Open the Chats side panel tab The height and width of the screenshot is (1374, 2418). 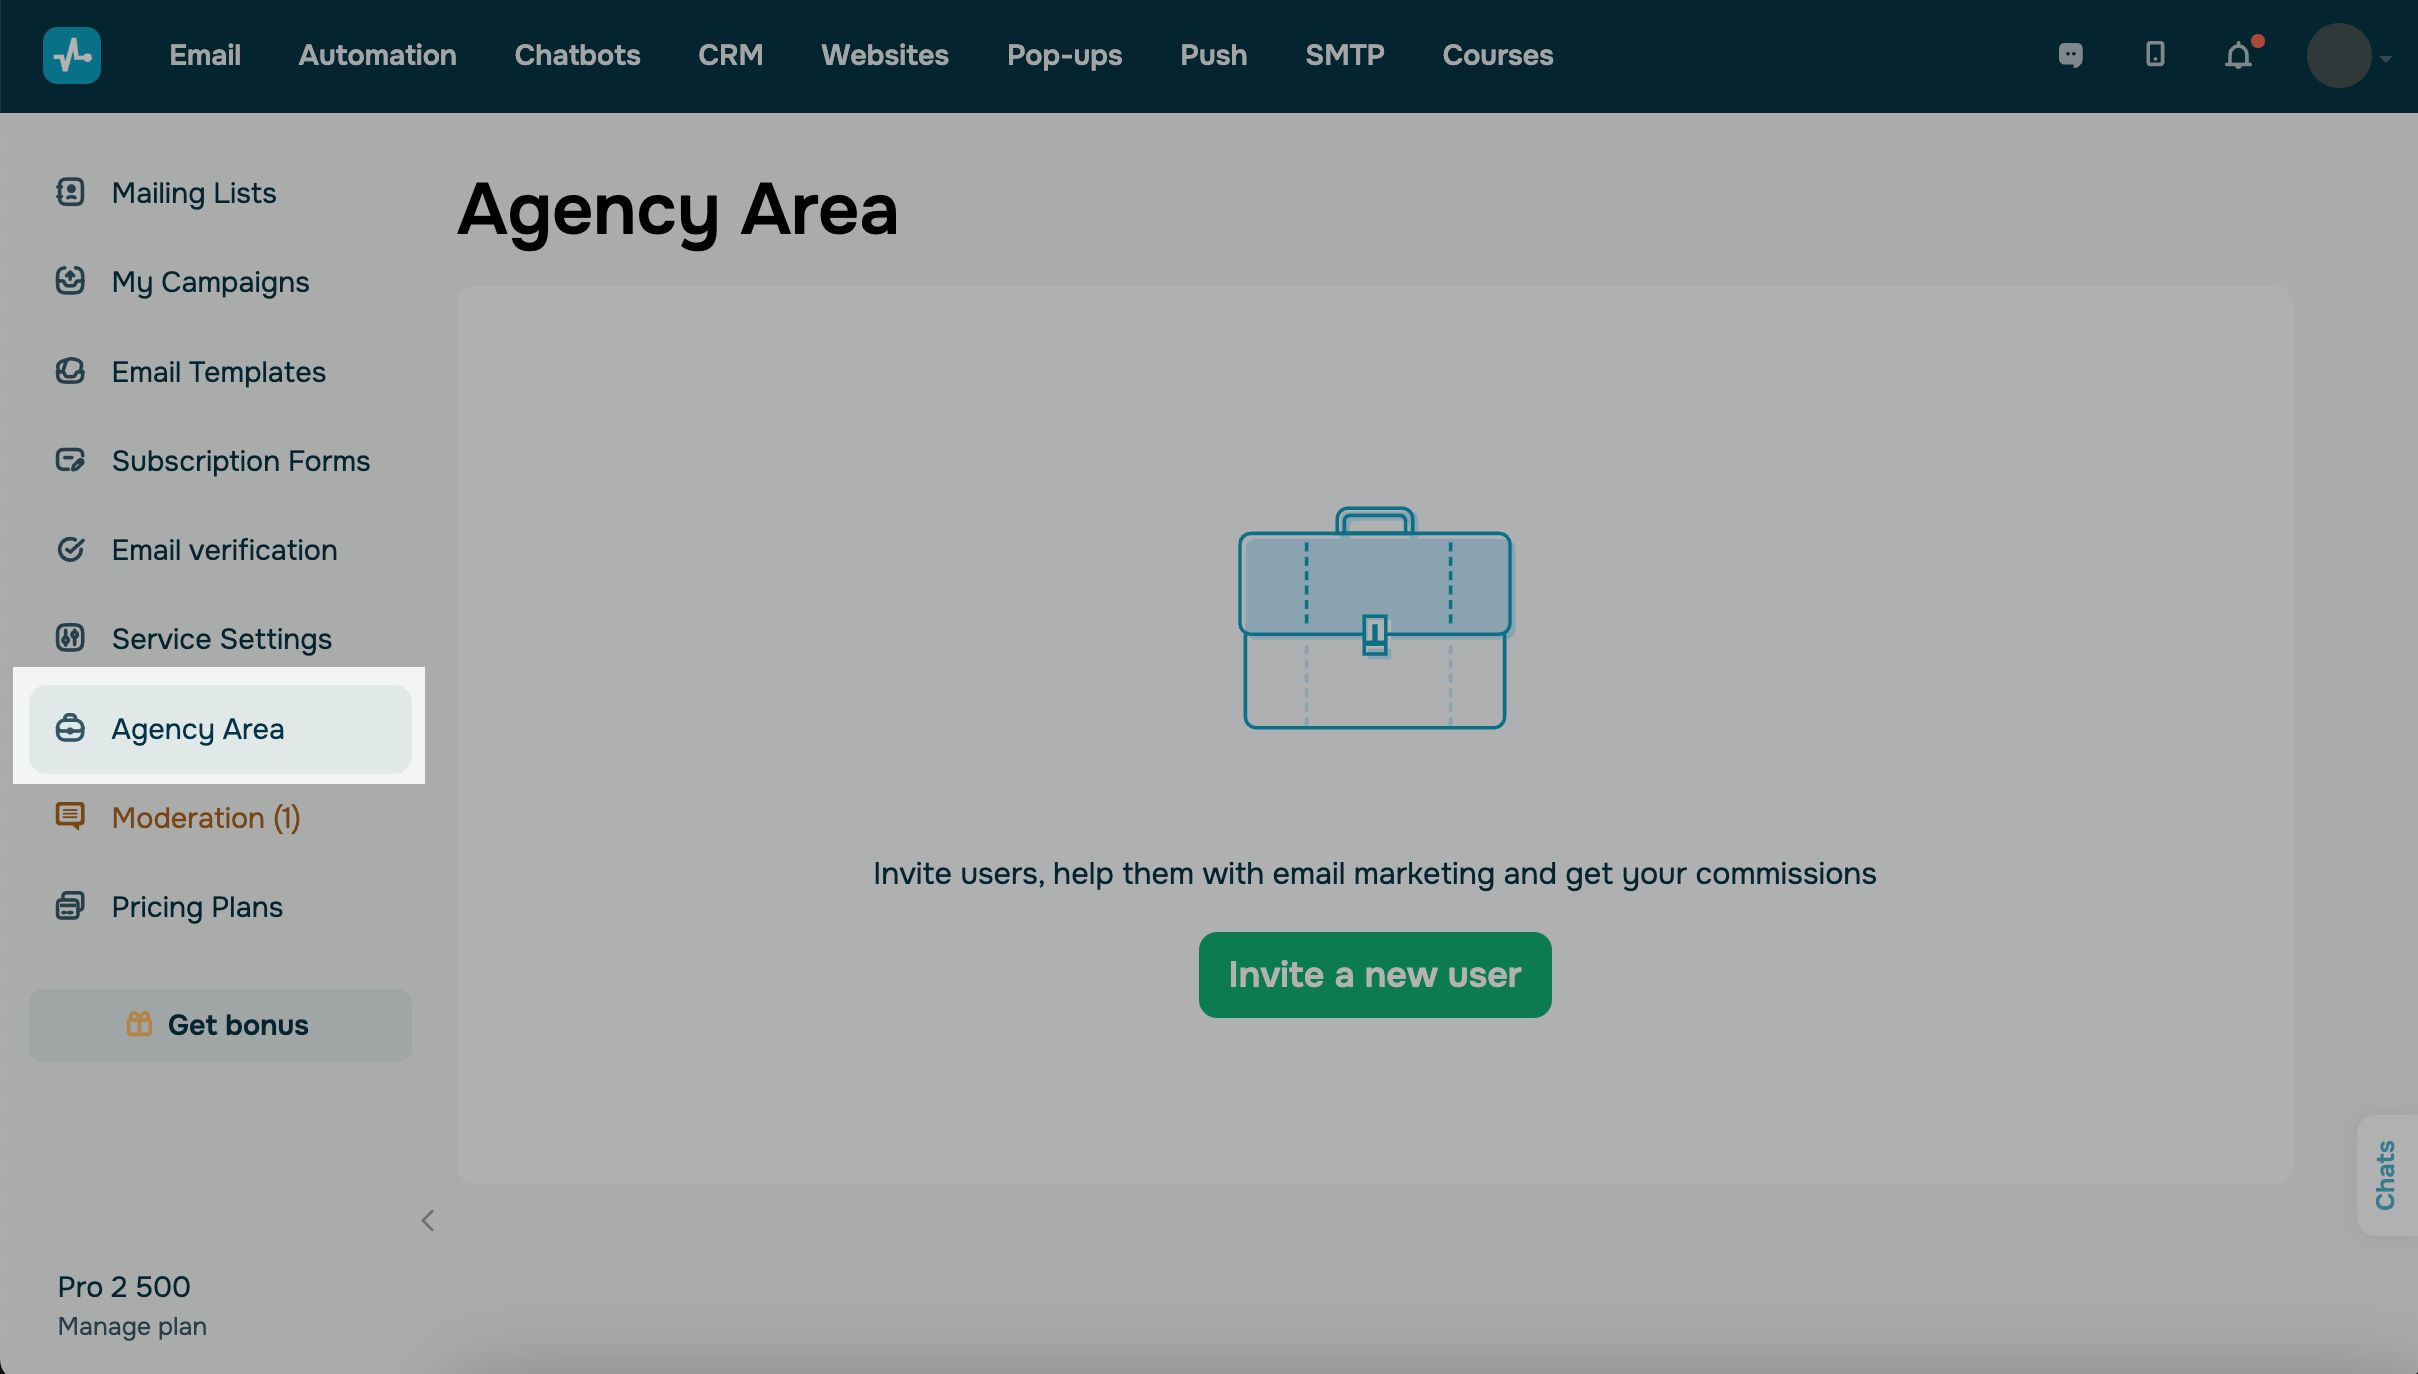[2386, 1175]
